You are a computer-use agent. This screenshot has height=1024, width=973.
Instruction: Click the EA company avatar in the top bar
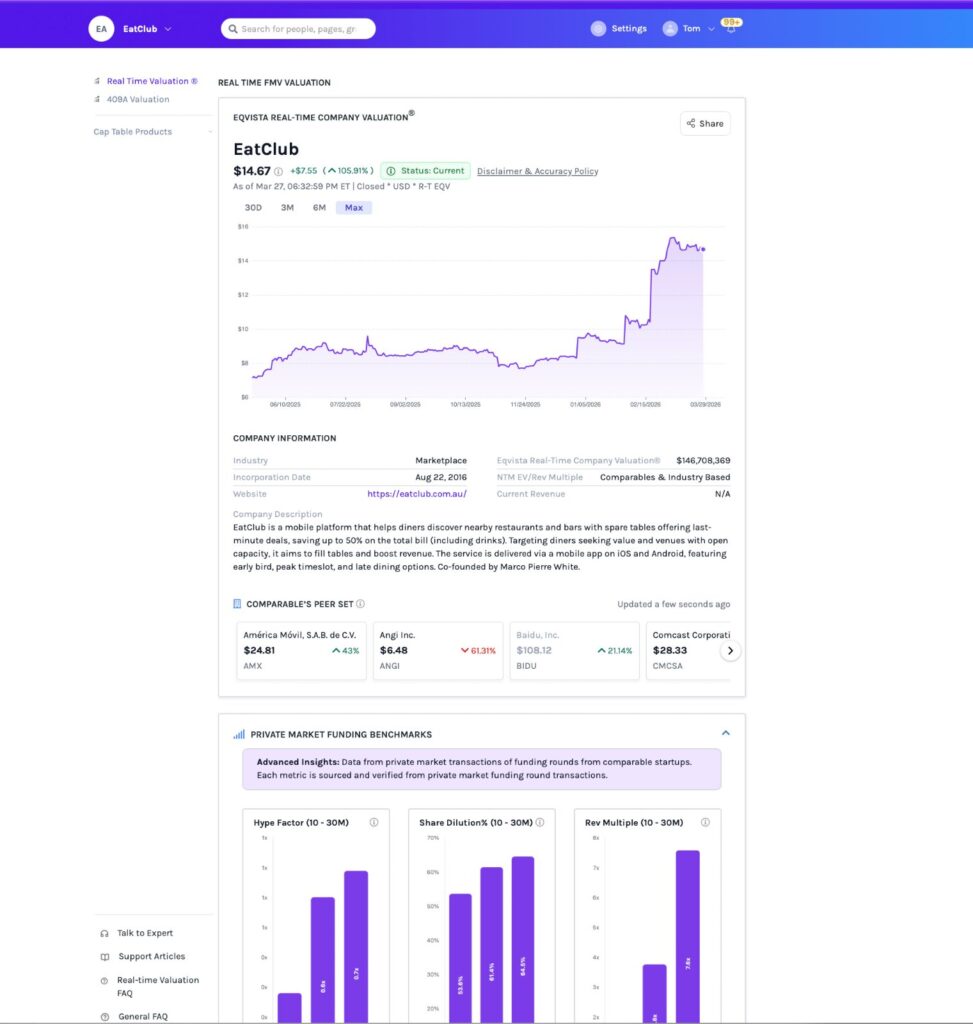pyautogui.click(x=101, y=28)
